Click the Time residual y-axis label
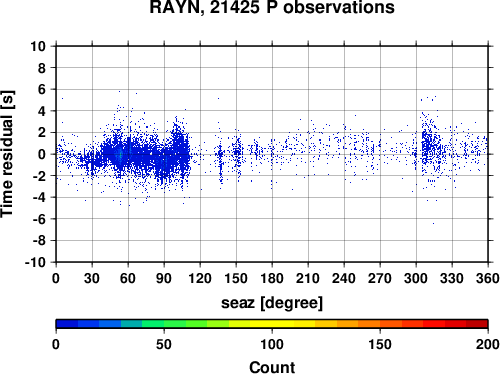Image resolution: width=500 pixels, height=374 pixels. [x=7, y=154]
